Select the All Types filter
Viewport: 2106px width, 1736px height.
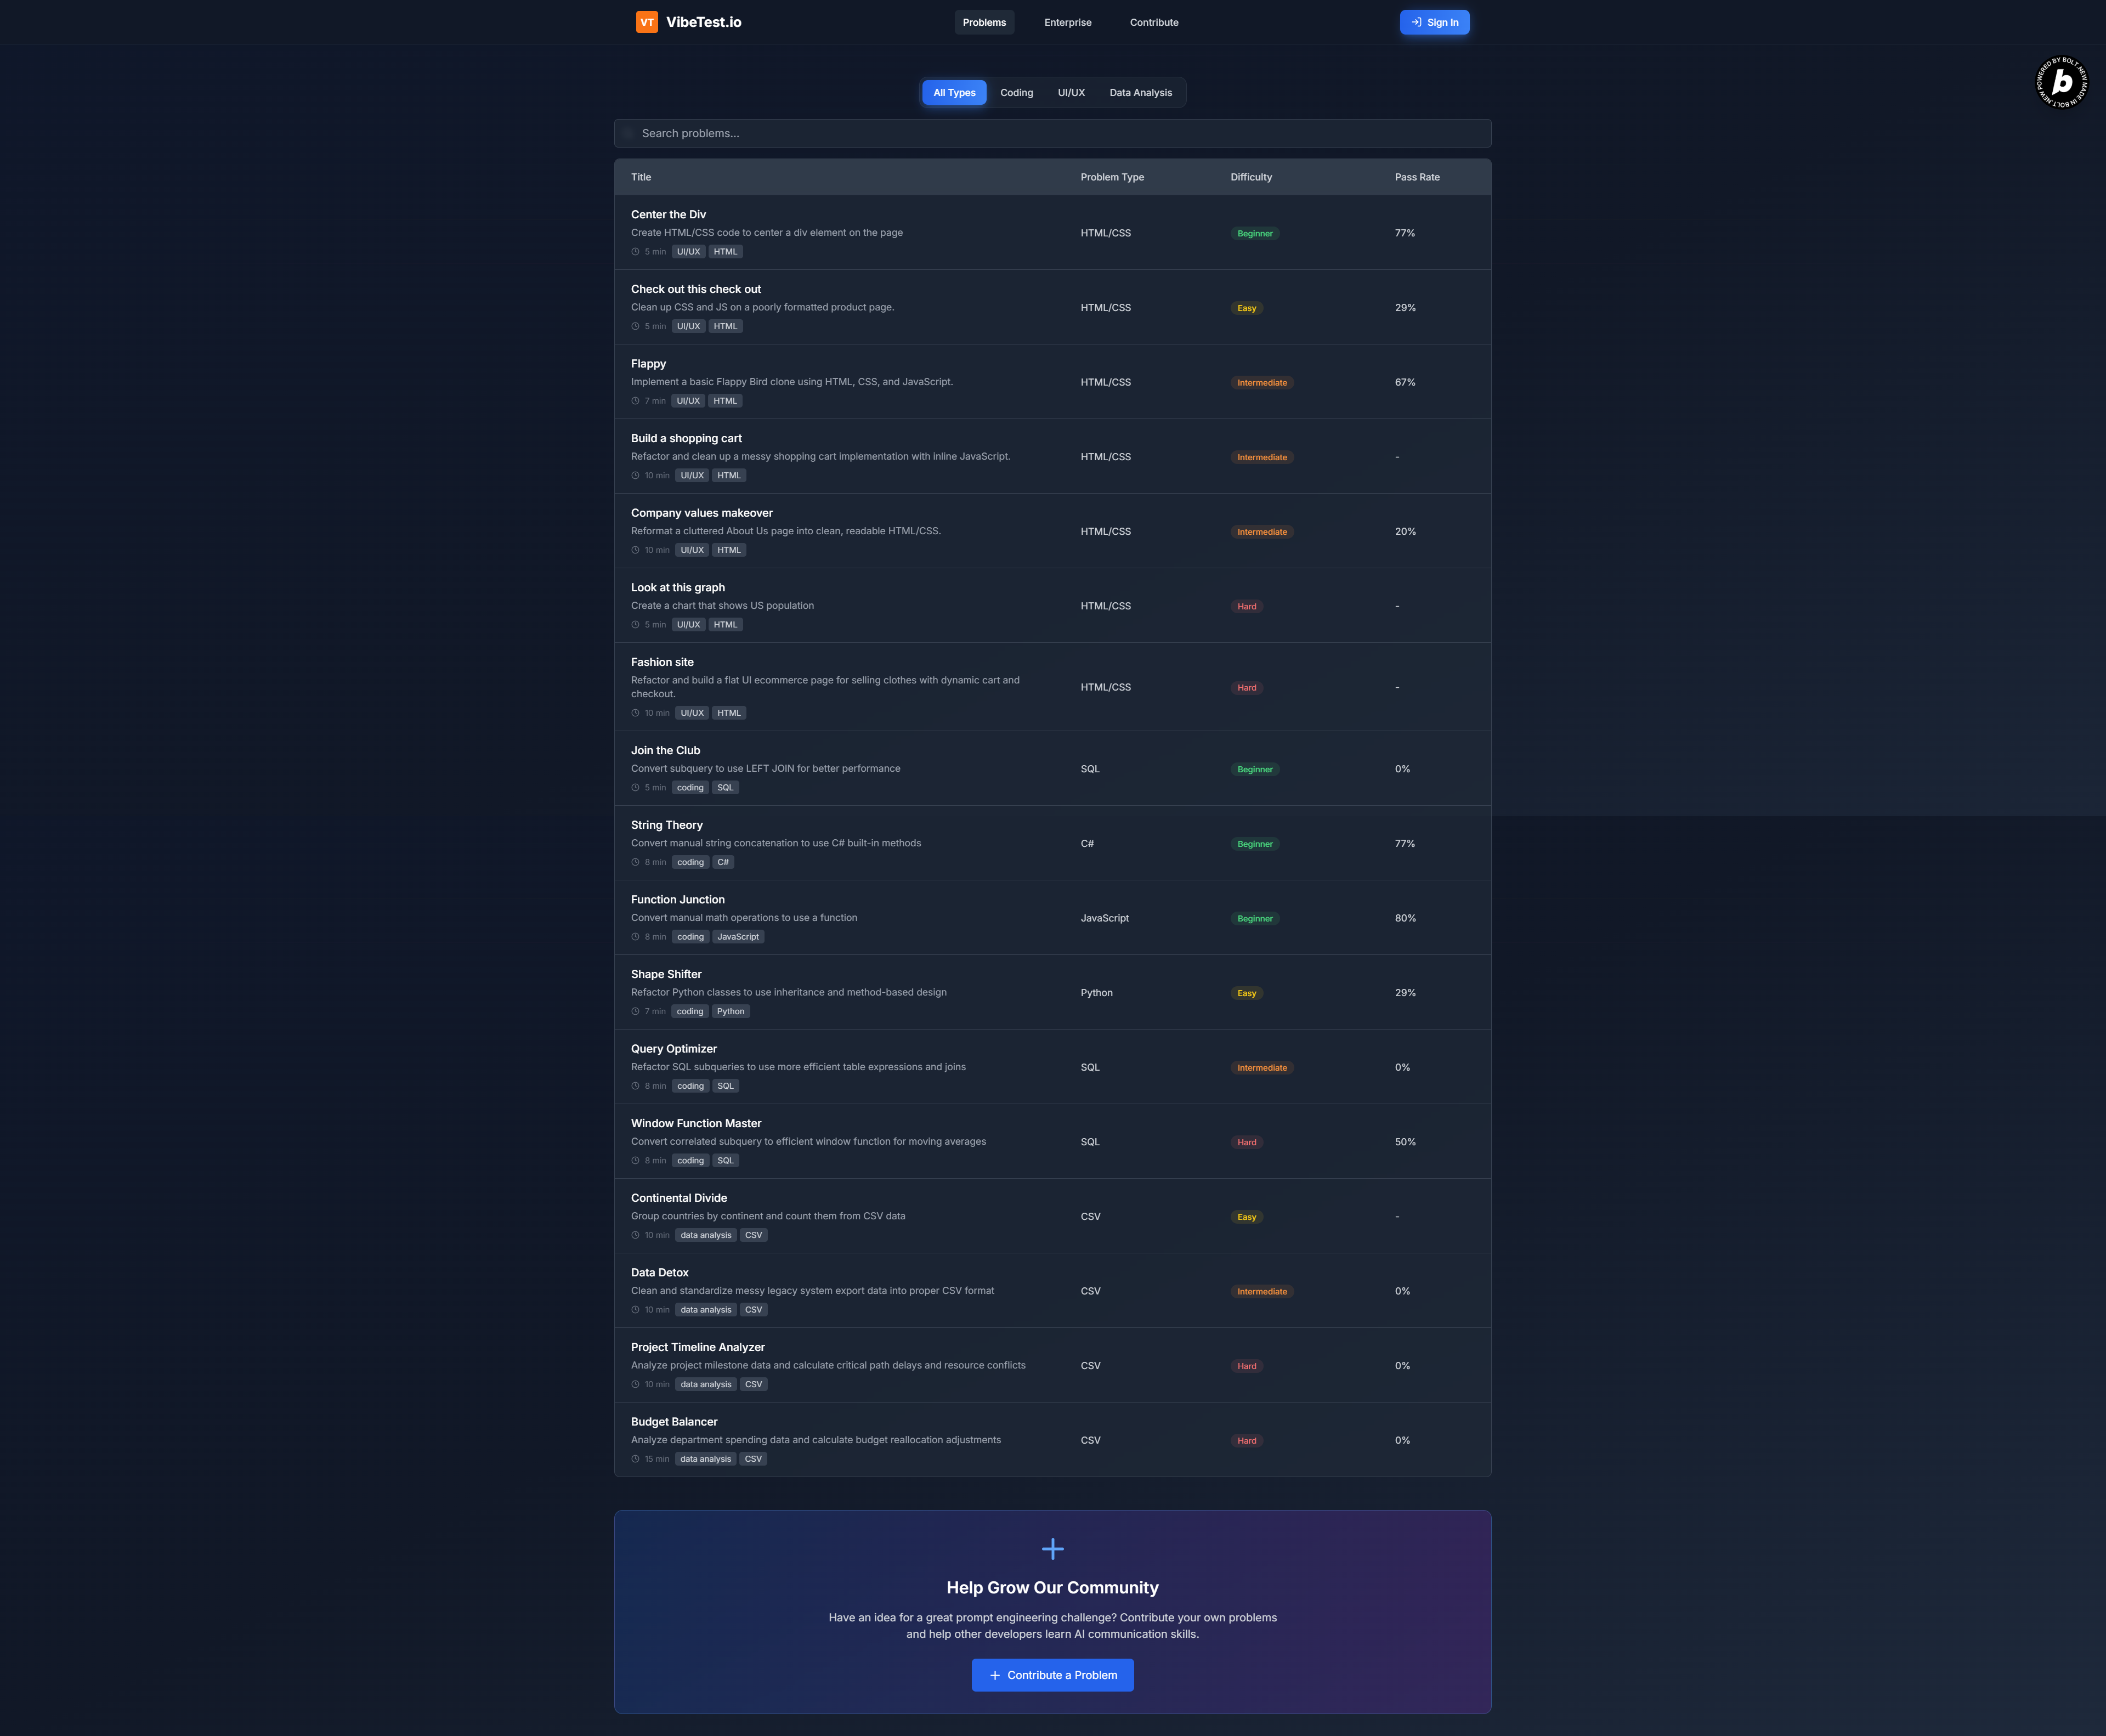point(953,92)
